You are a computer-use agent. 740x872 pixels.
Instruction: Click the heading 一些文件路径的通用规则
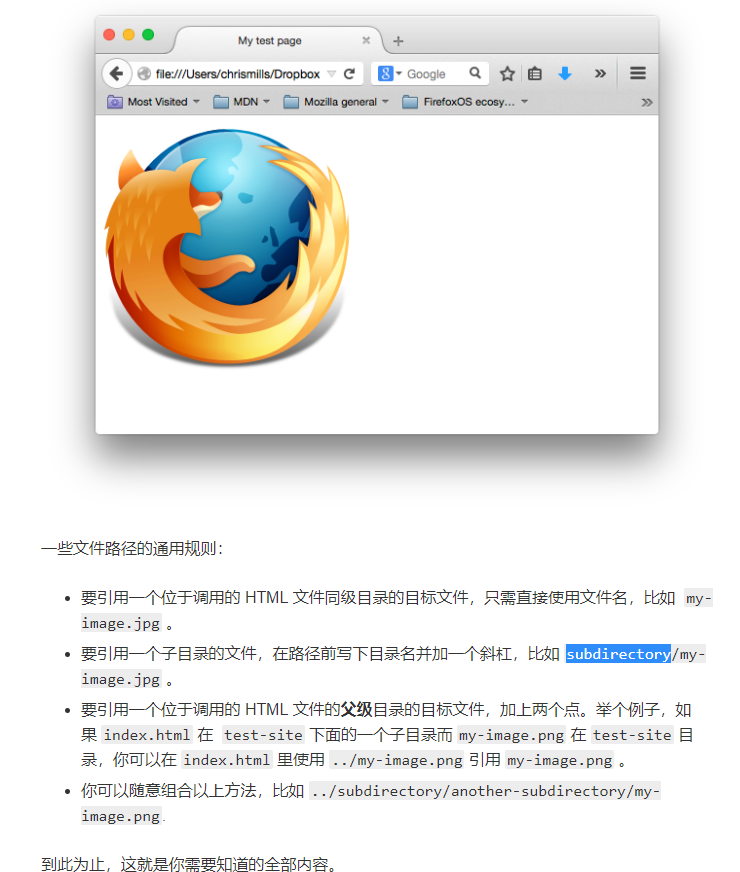click(x=132, y=549)
